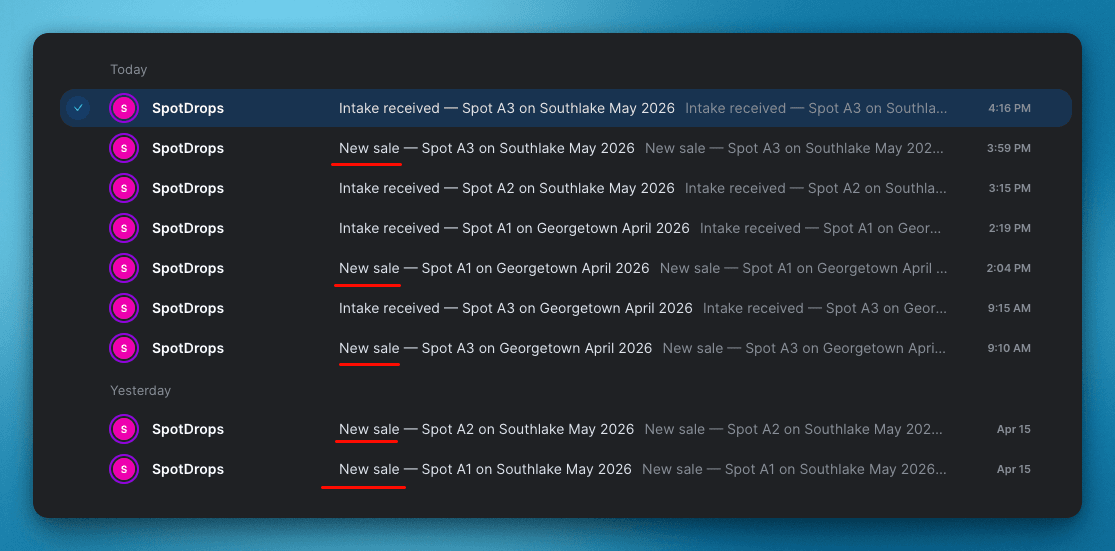This screenshot has height=551, width=1115.
Task: Open New sale Spot A1 on Southlake May 2026
Action: coord(485,469)
